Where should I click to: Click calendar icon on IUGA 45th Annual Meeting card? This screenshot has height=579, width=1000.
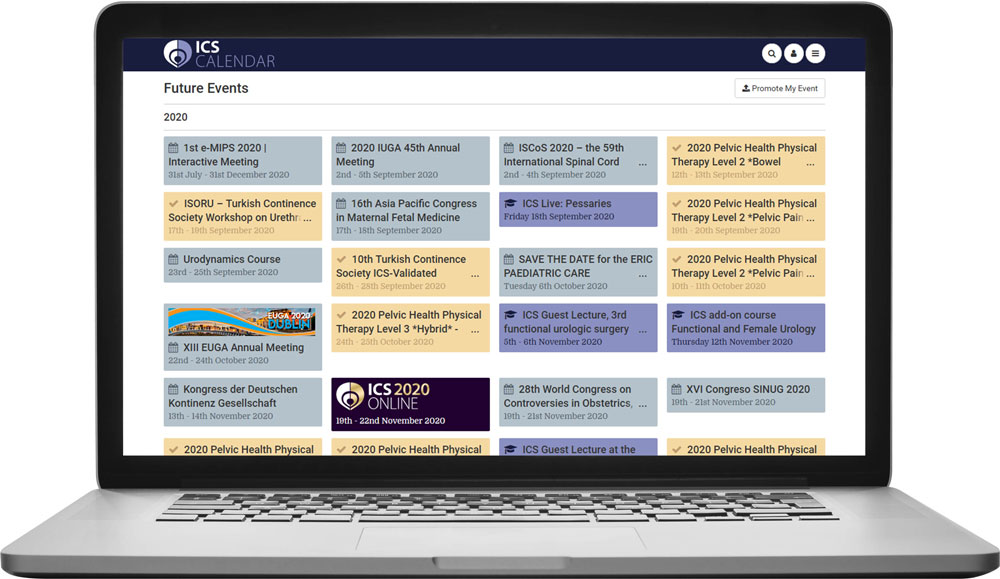pyautogui.click(x=341, y=148)
